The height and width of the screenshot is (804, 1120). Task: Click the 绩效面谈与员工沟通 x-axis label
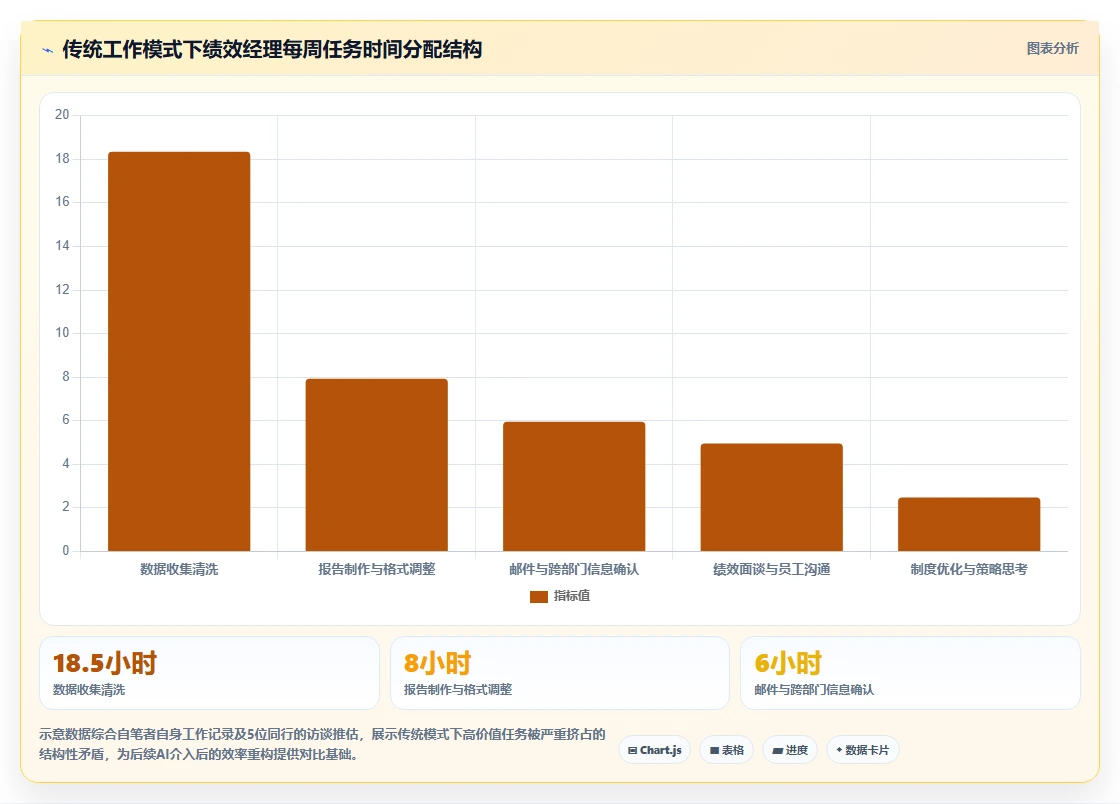tap(771, 569)
